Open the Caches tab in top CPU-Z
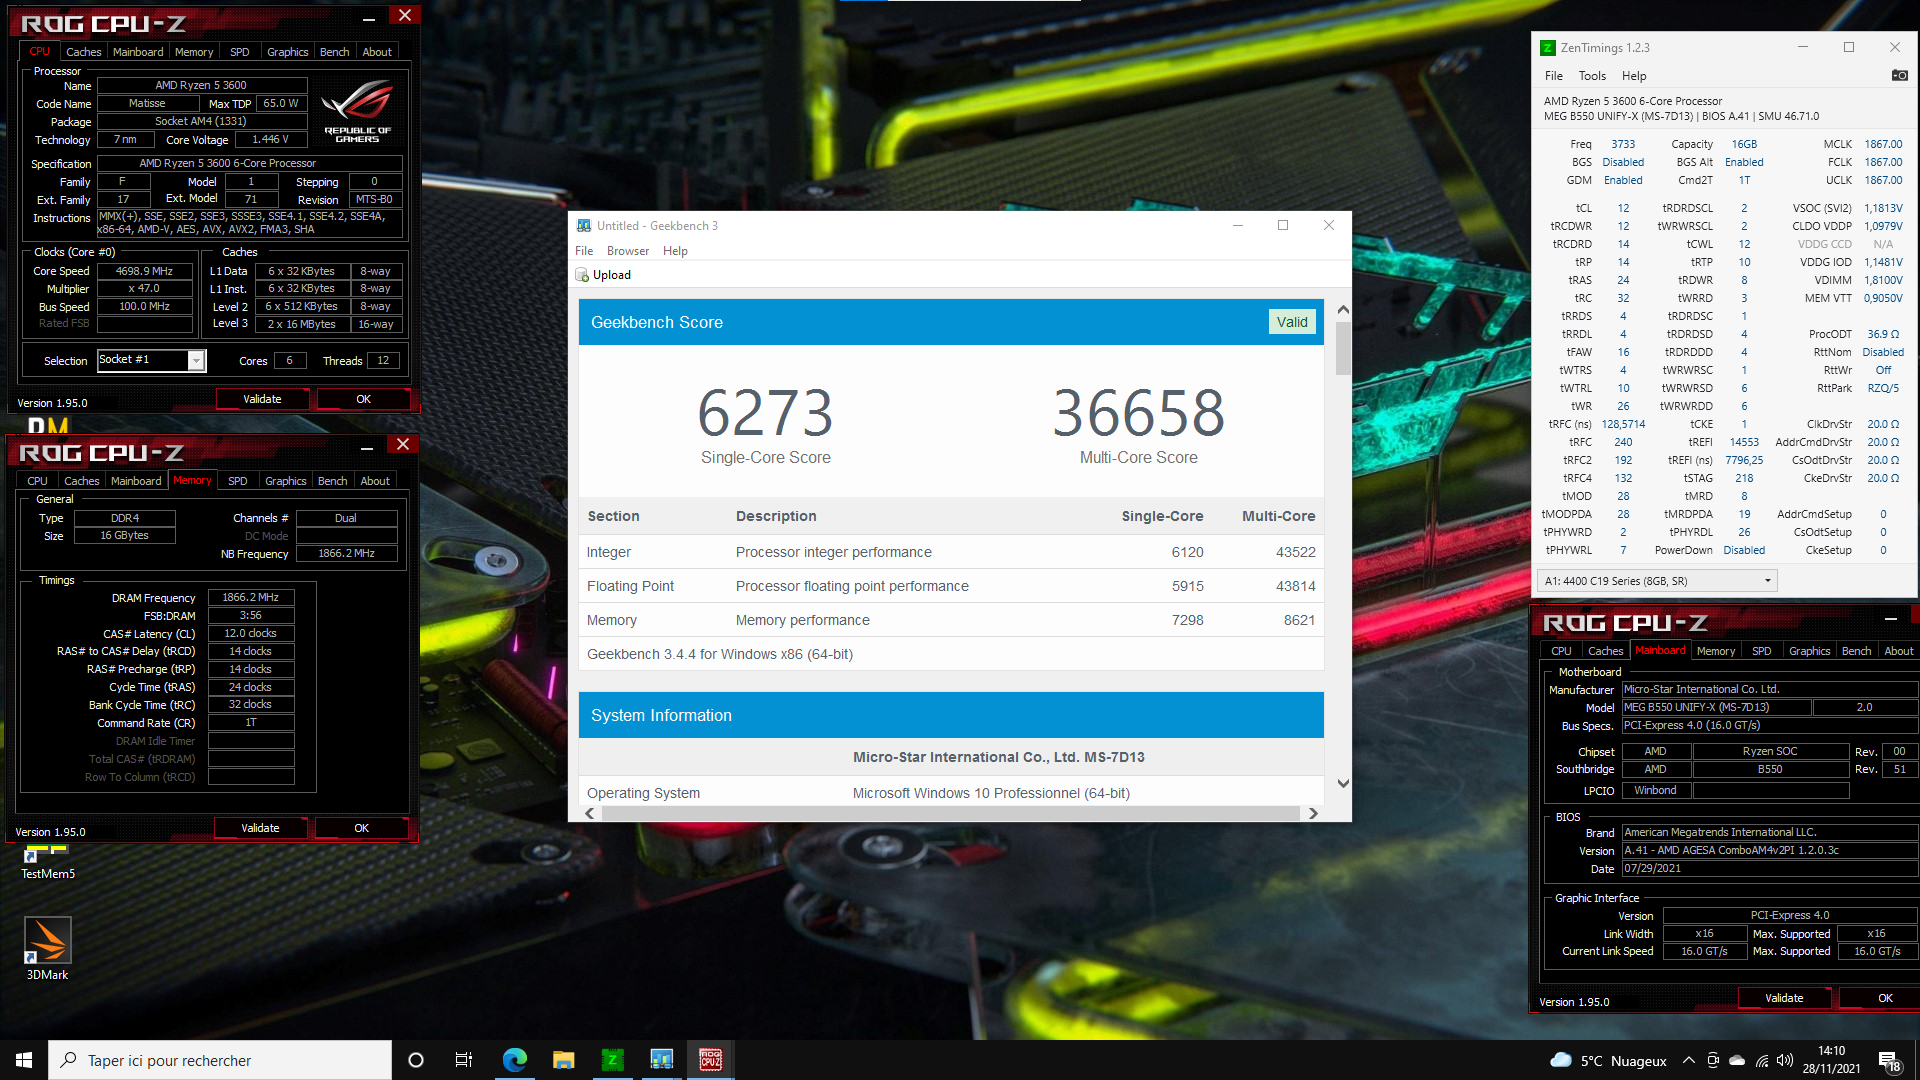The height and width of the screenshot is (1080, 1920). (x=83, y=52)
